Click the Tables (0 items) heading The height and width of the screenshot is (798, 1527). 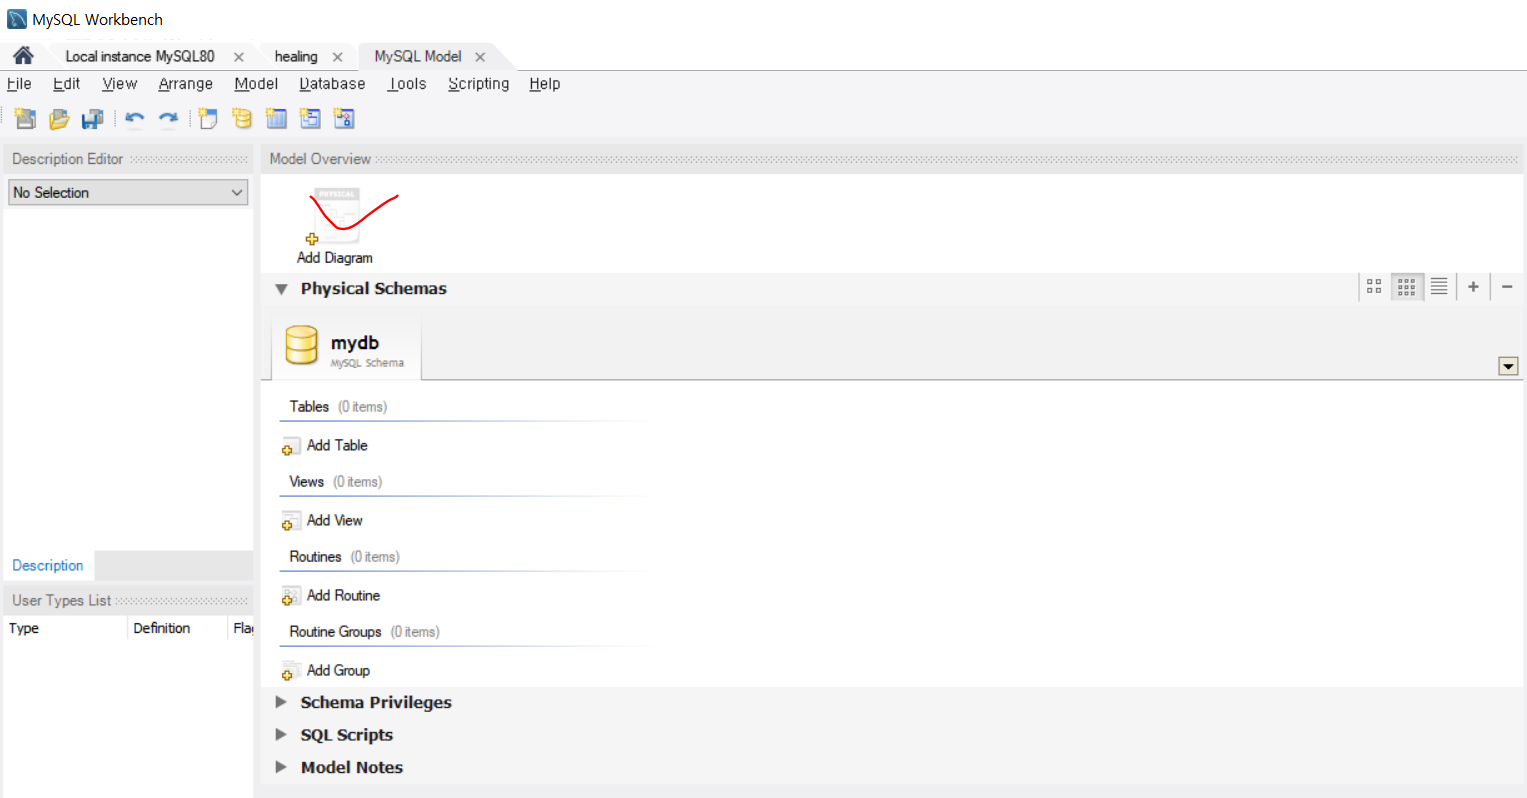338,407
